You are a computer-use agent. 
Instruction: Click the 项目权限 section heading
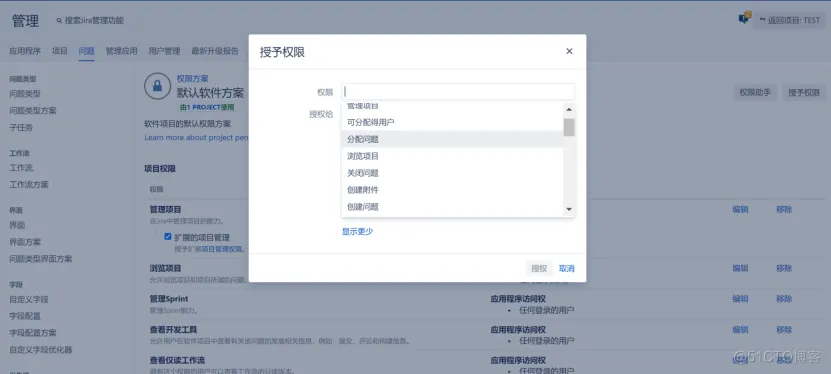(x=160, y=169)
